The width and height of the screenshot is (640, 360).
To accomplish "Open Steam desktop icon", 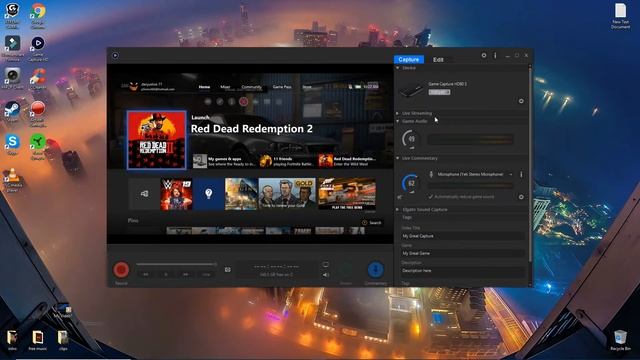I will click(x=12, y=111).
